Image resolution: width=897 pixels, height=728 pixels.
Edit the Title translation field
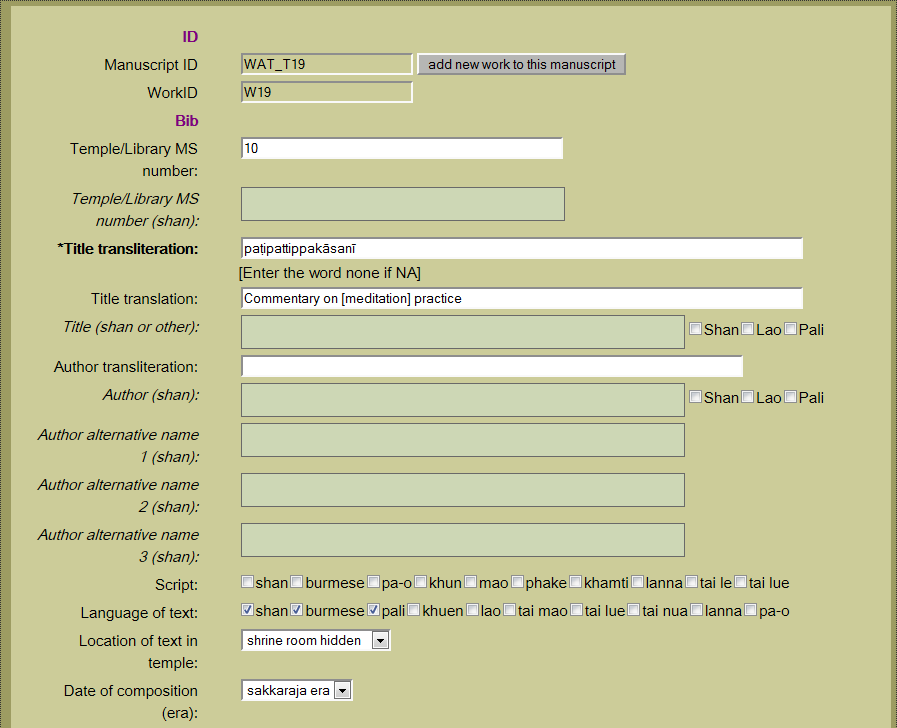pyautogui.click(x=522, y=299)
